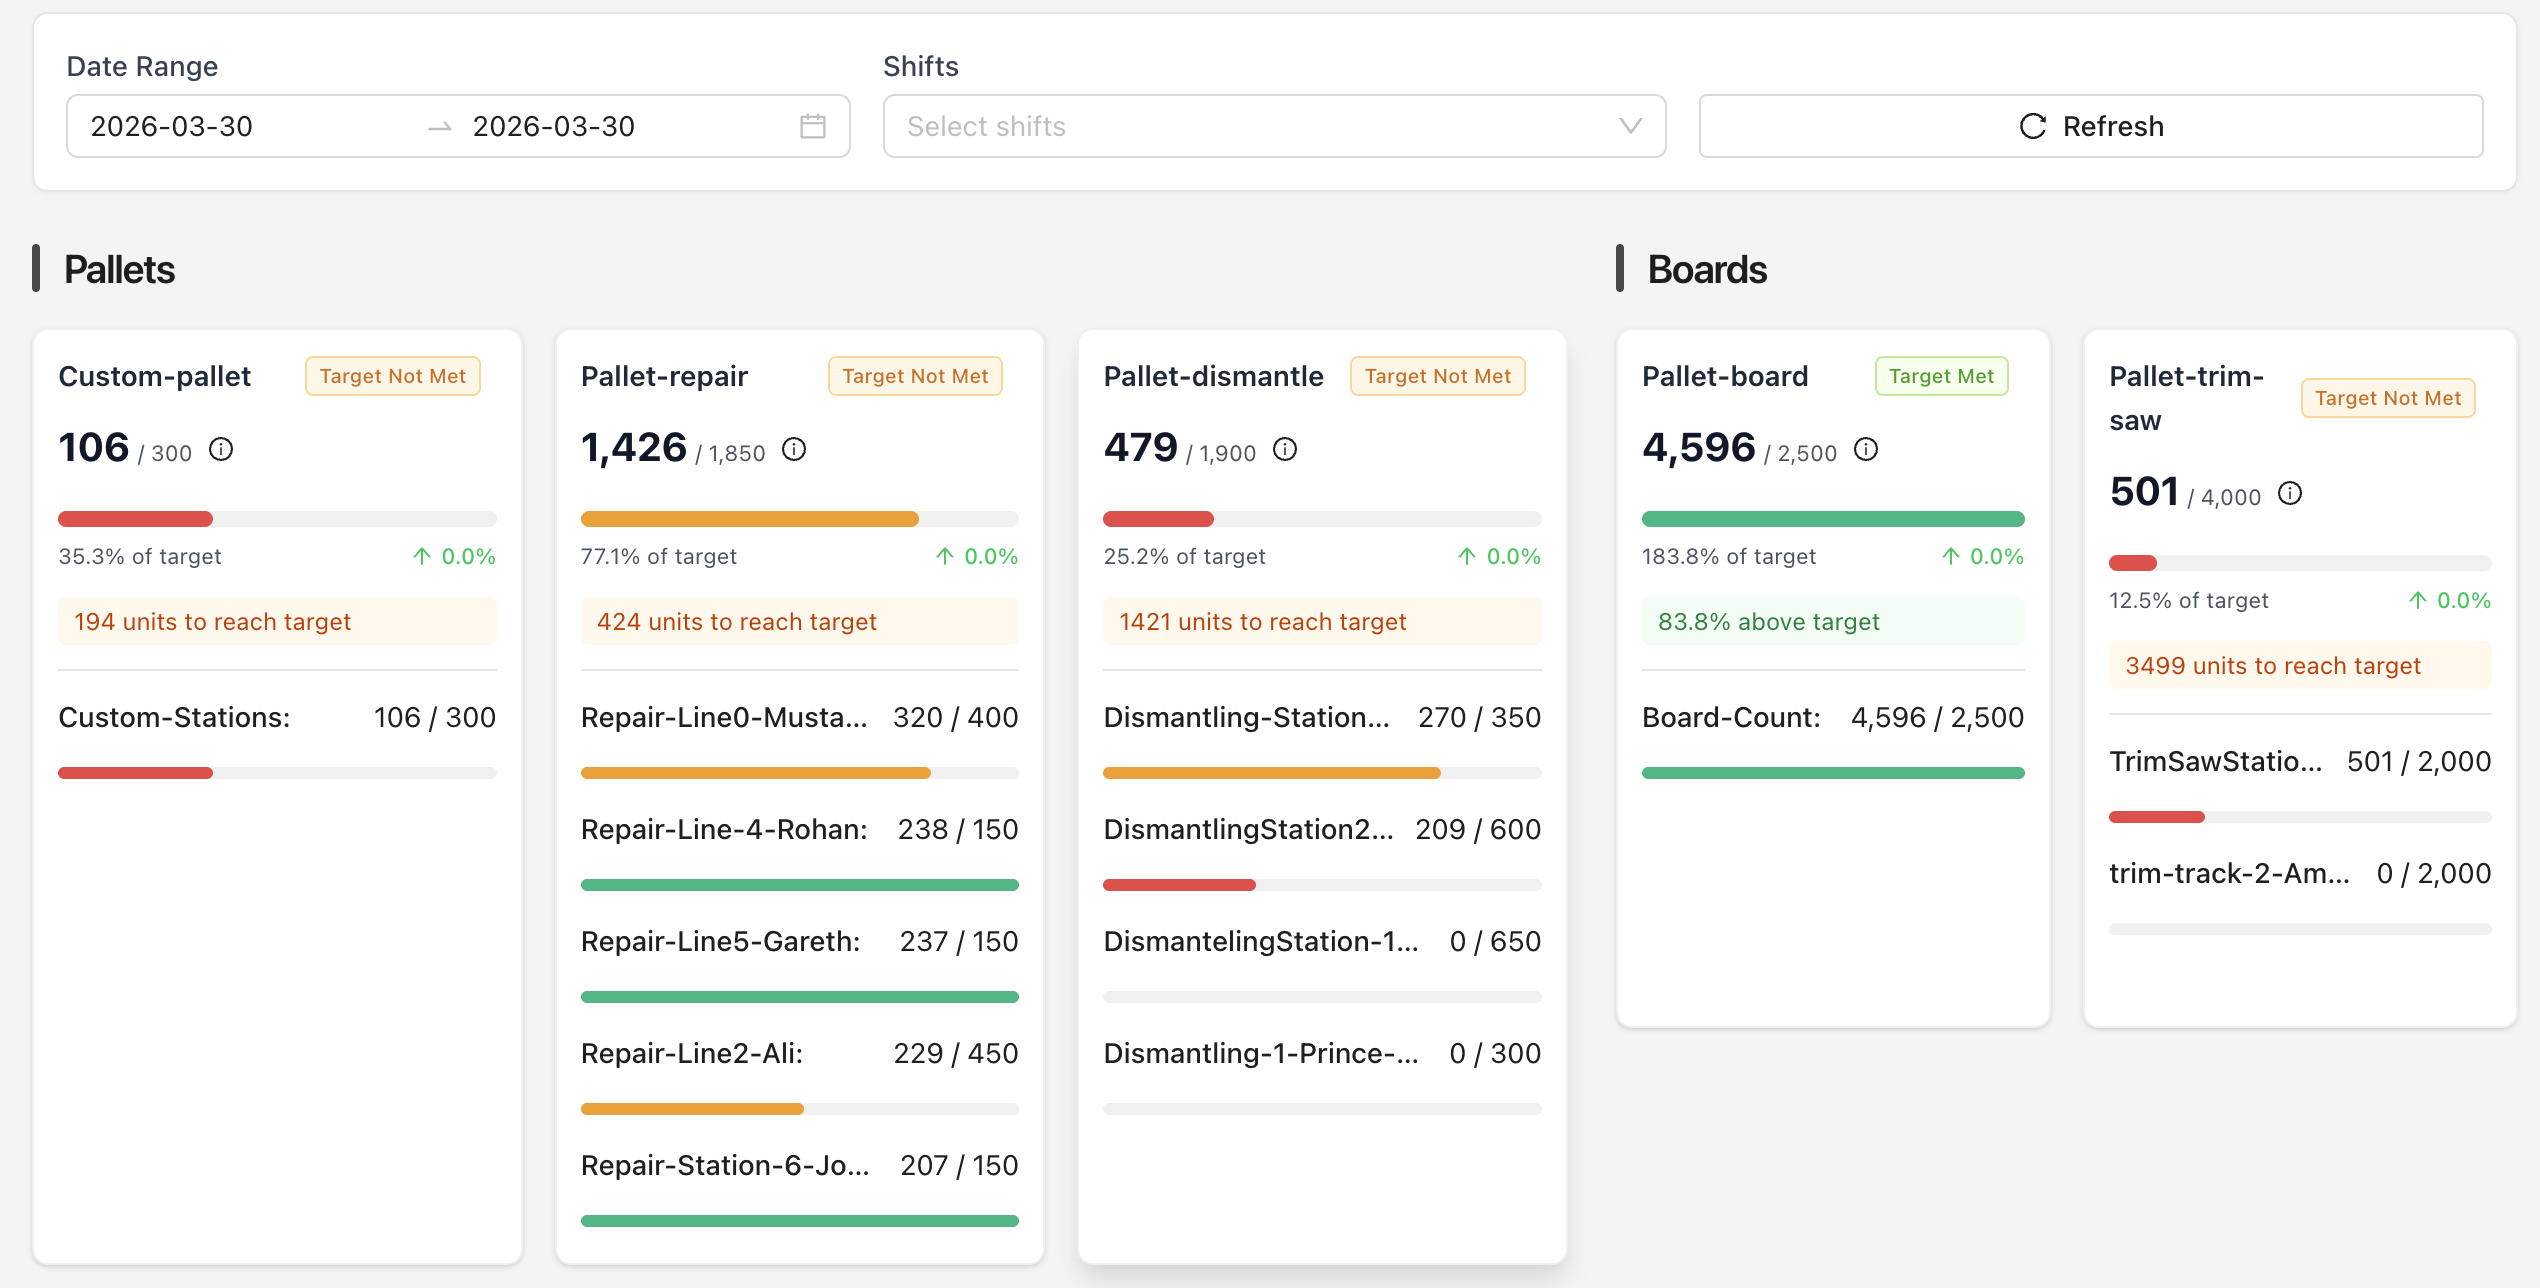
Task: Open the date picker from the date range field
Action: point(812,126)
